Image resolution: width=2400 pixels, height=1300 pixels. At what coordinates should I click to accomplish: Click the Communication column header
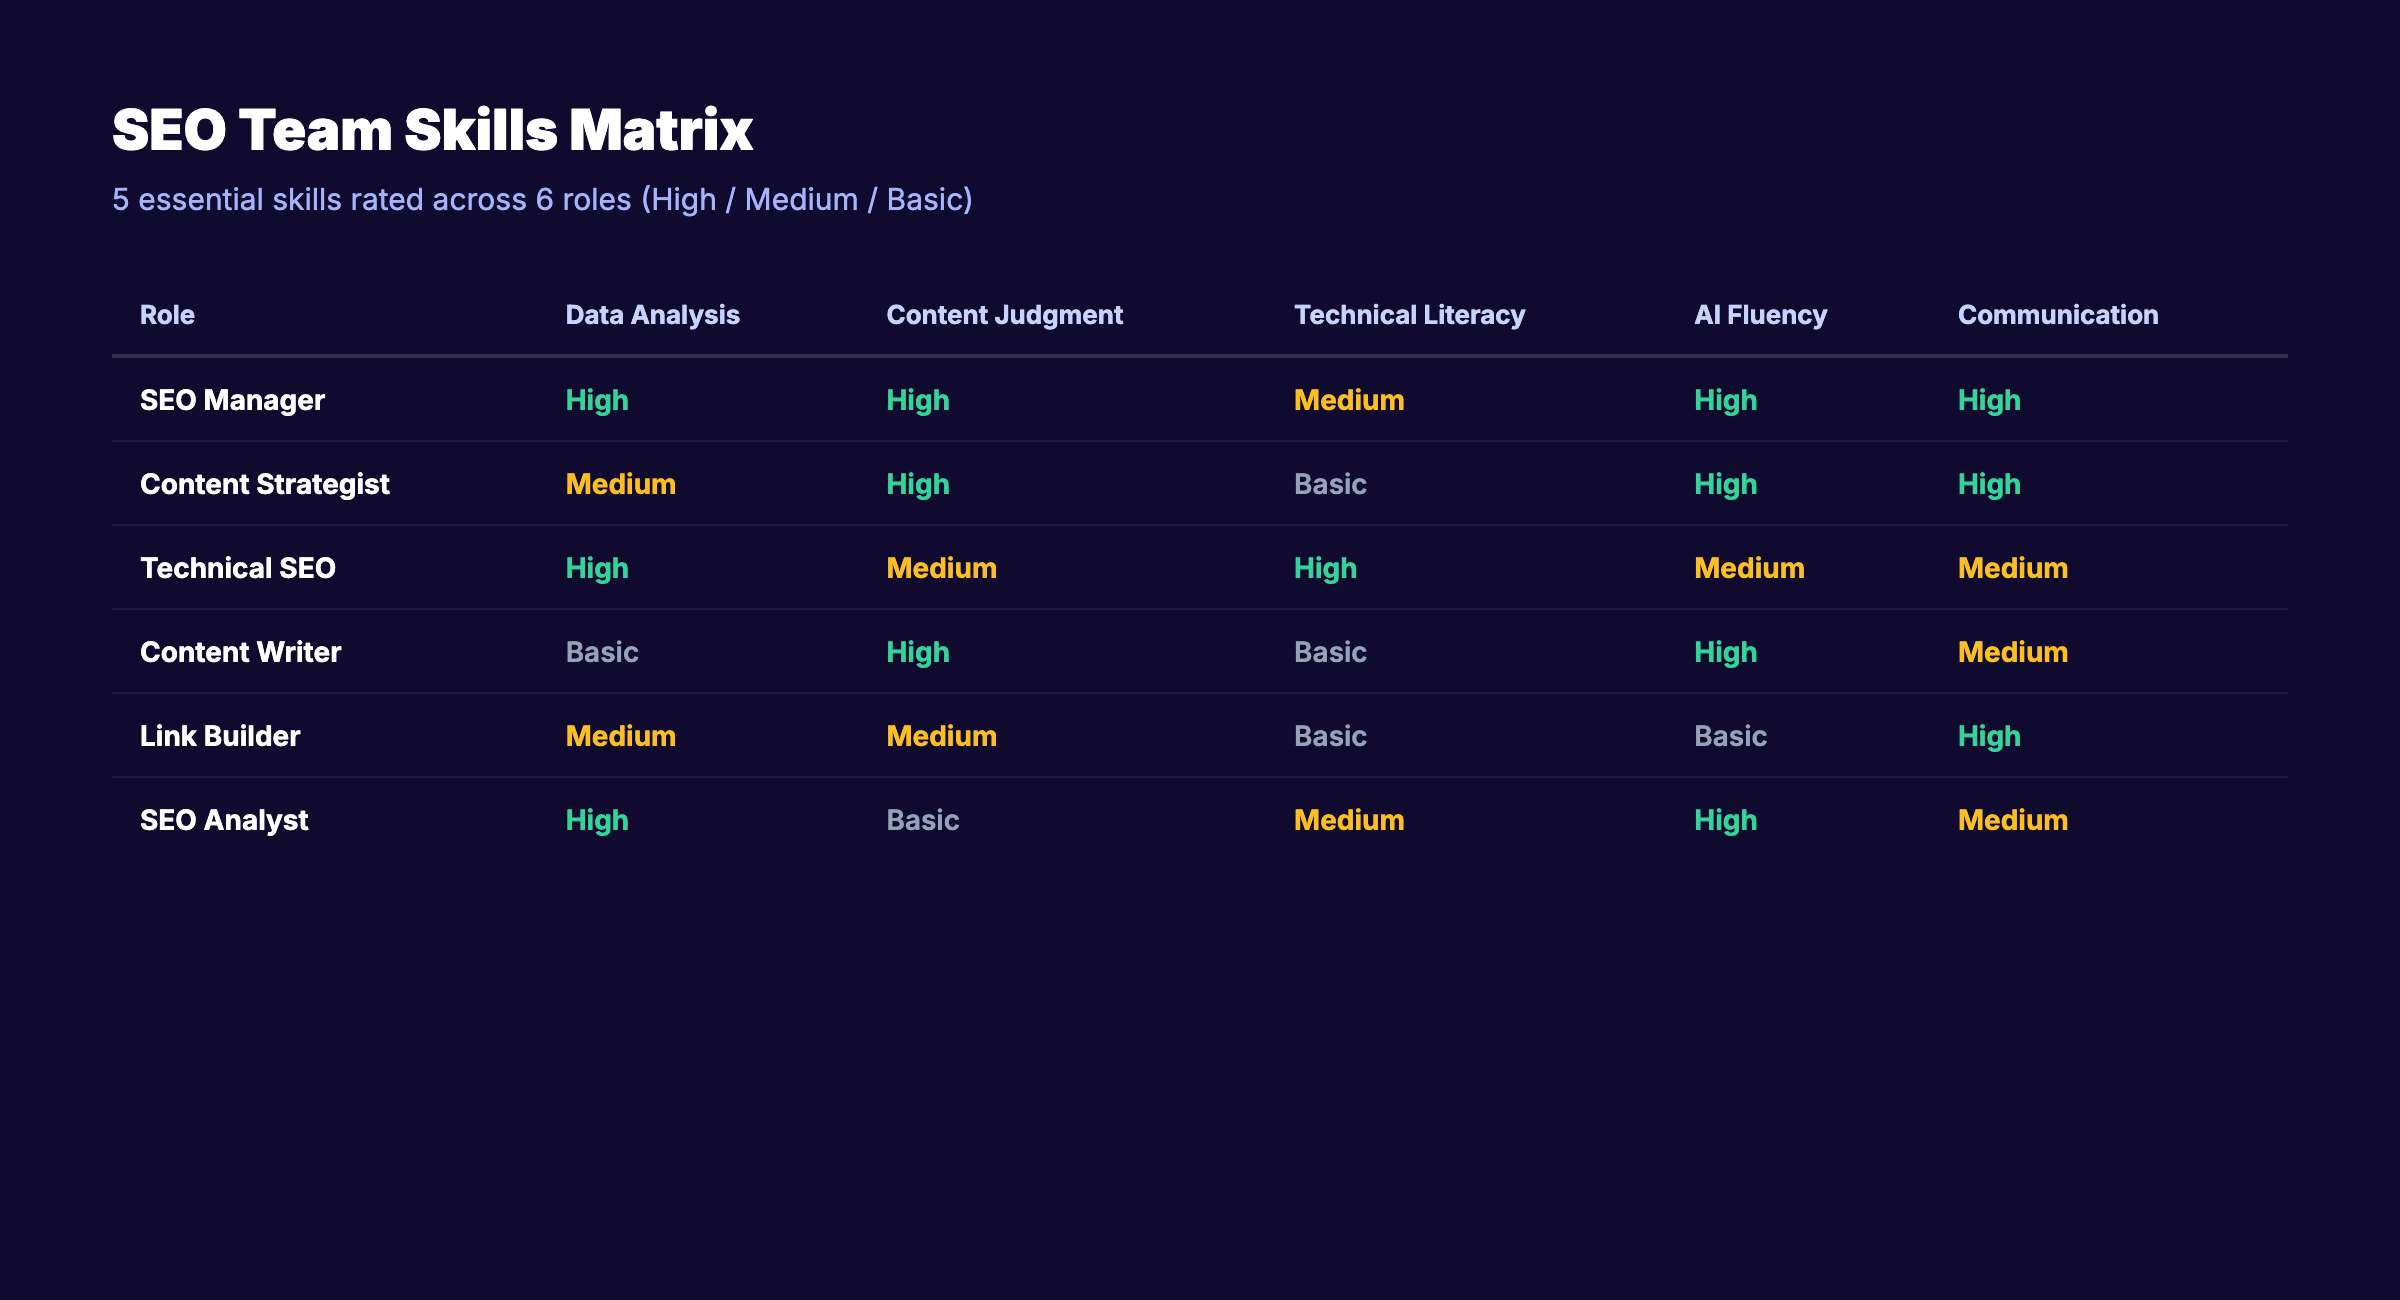tap(2057, 314)
